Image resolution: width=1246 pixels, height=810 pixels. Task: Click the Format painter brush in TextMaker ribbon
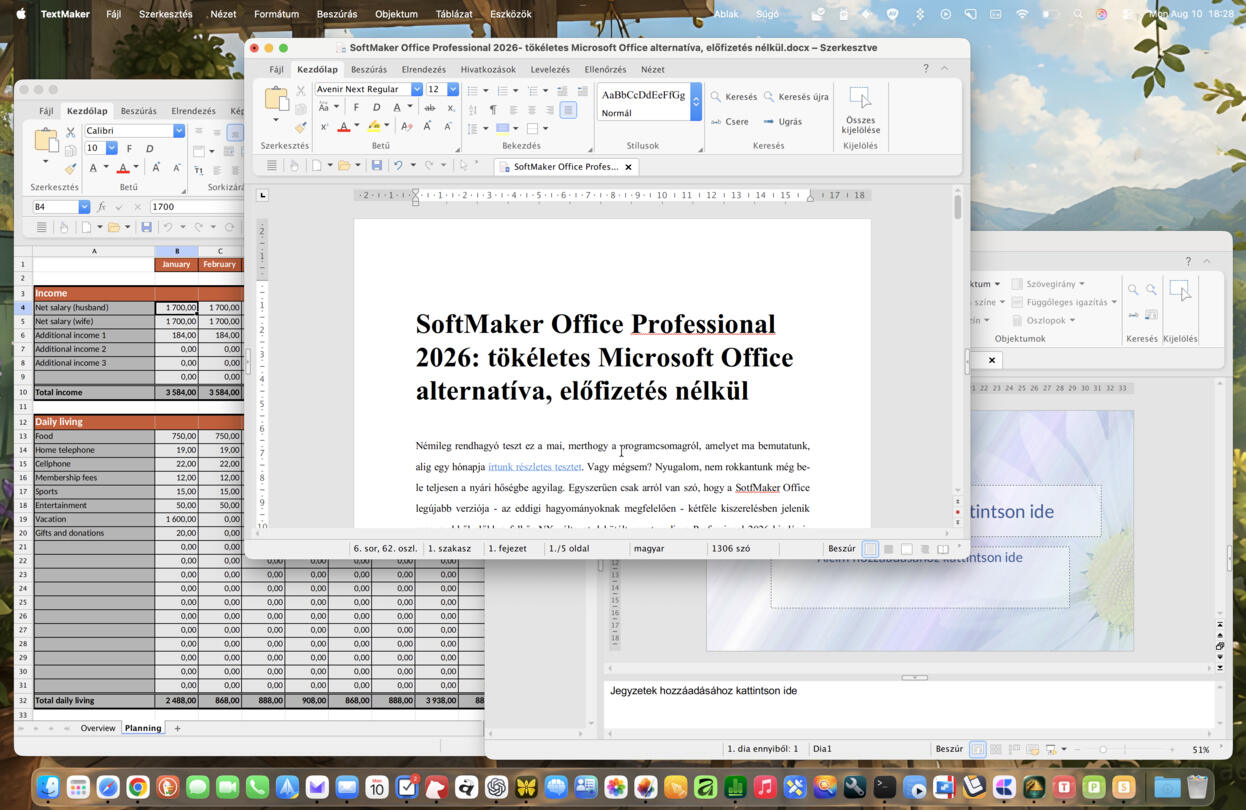(300, 127)
